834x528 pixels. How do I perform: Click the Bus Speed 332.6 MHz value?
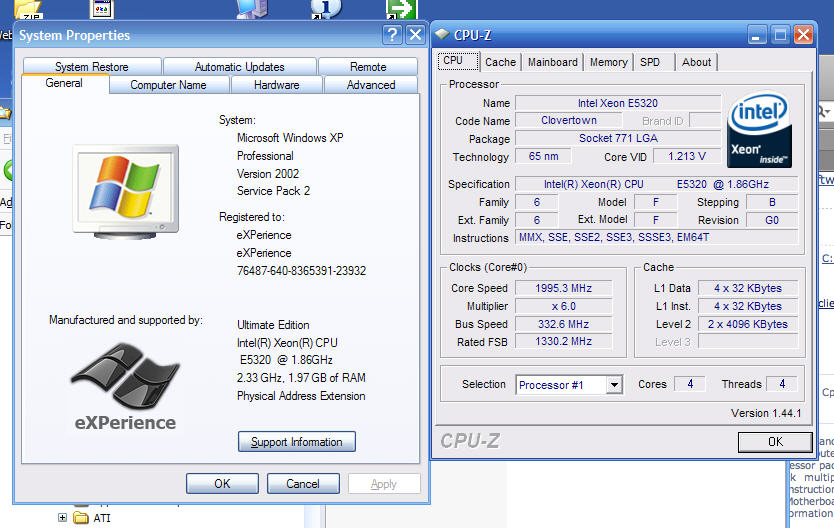click(x=563, y=324)
